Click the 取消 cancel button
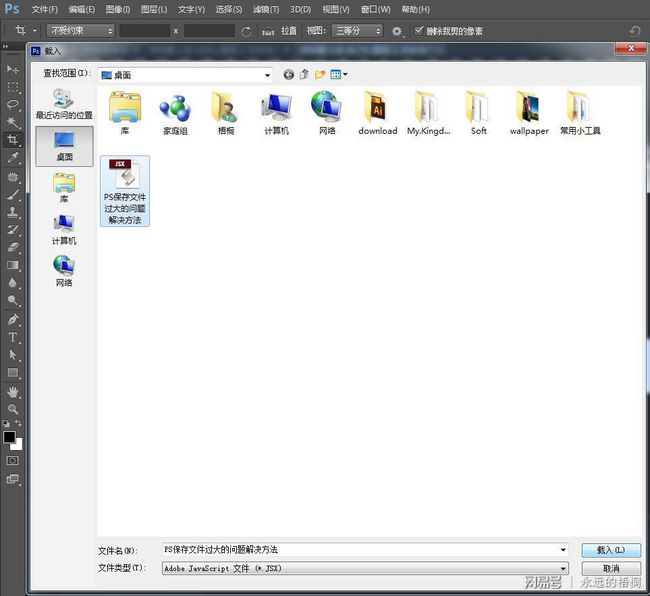Viewport: 650px width, 596px height. [611, 568]
